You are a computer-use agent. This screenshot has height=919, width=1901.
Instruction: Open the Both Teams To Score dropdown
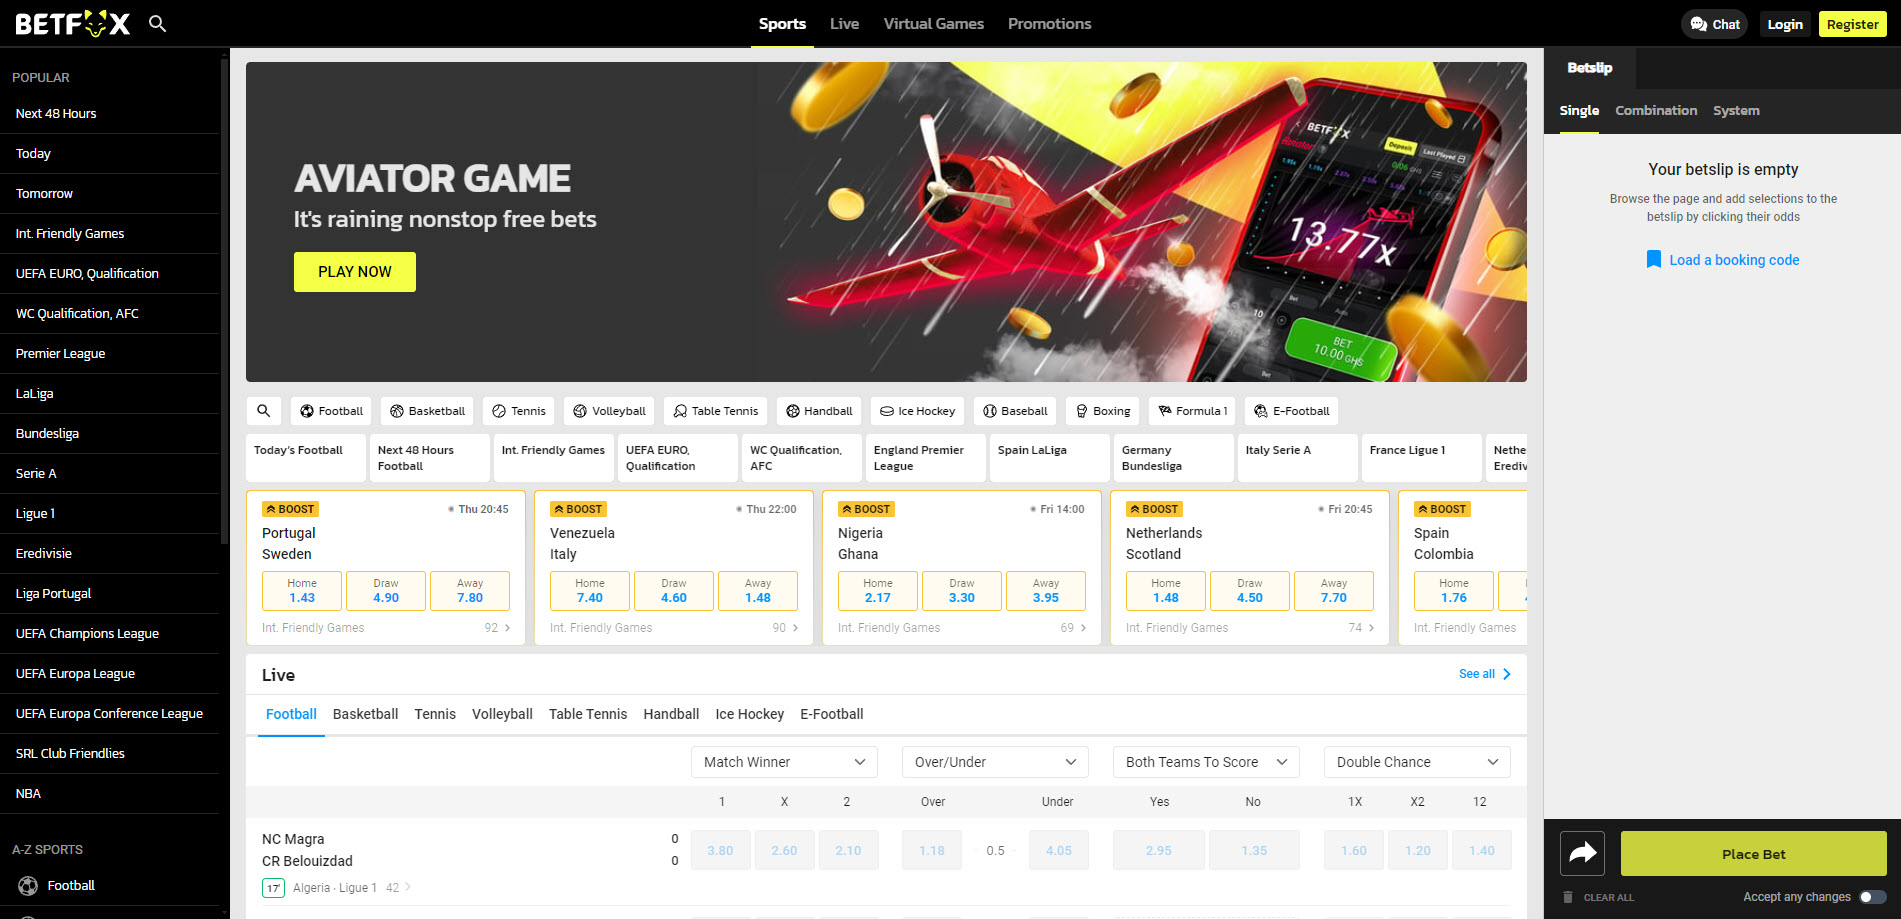1206,762
